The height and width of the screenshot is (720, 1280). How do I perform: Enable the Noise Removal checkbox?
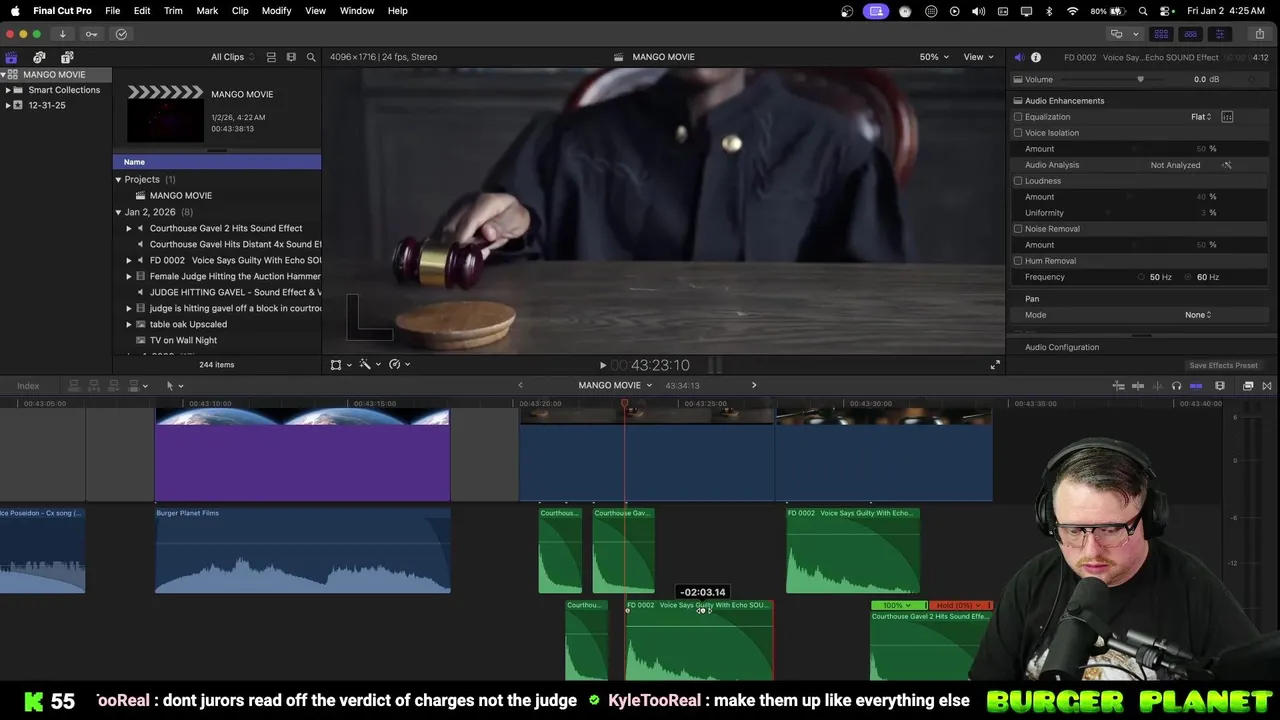tap(1018, 229)
